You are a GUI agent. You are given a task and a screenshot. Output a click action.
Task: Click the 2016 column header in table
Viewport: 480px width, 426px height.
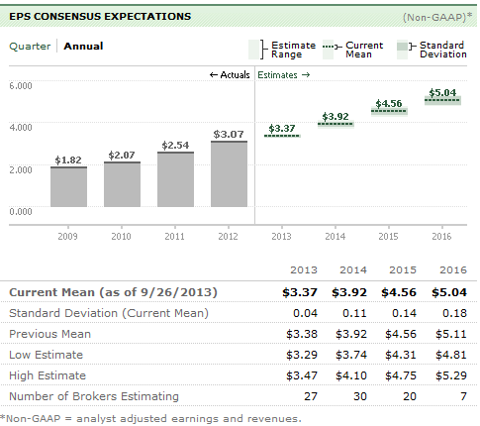(453, 270)
